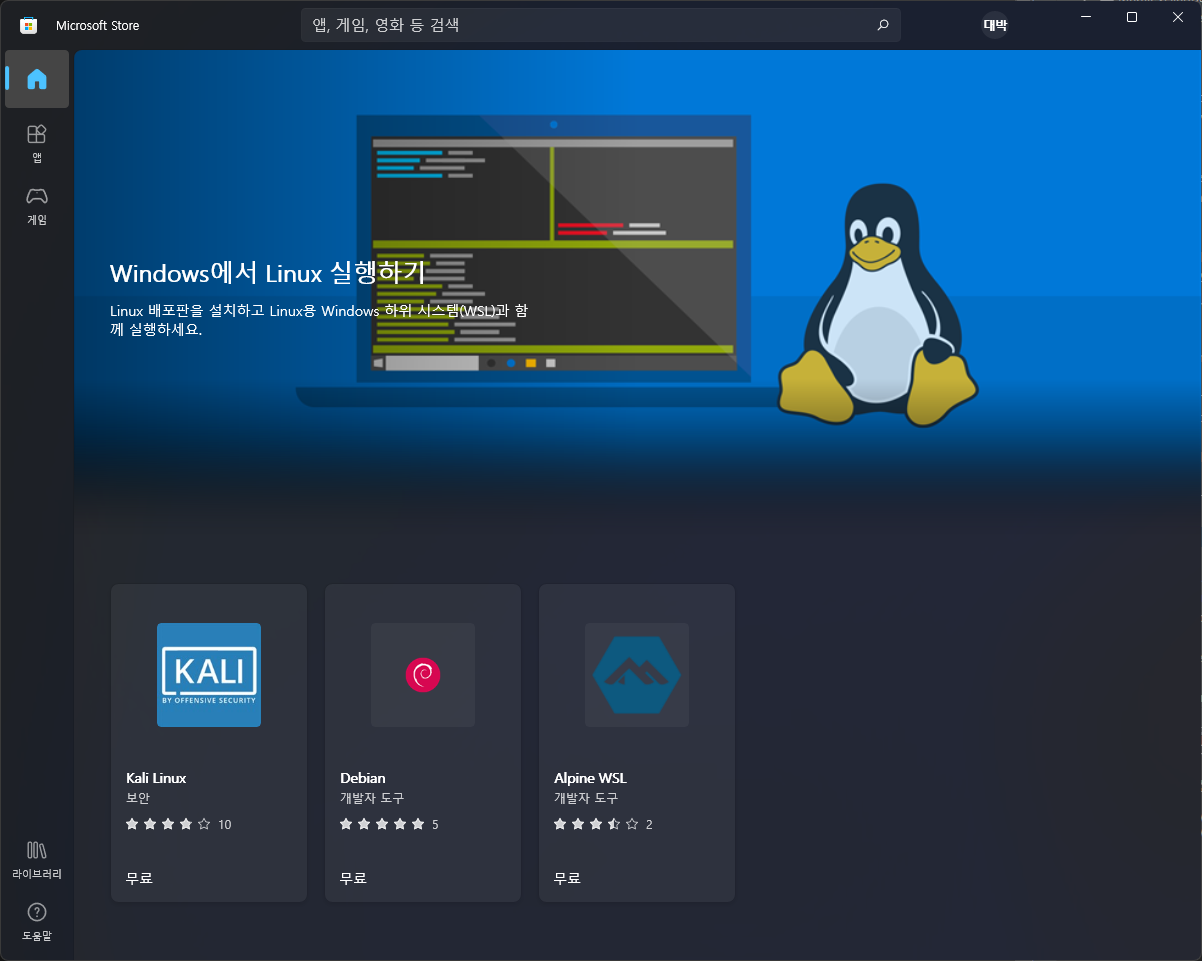1202x961 pixels.
Task: Open the 게임 (Games) section
Action: 37,205
